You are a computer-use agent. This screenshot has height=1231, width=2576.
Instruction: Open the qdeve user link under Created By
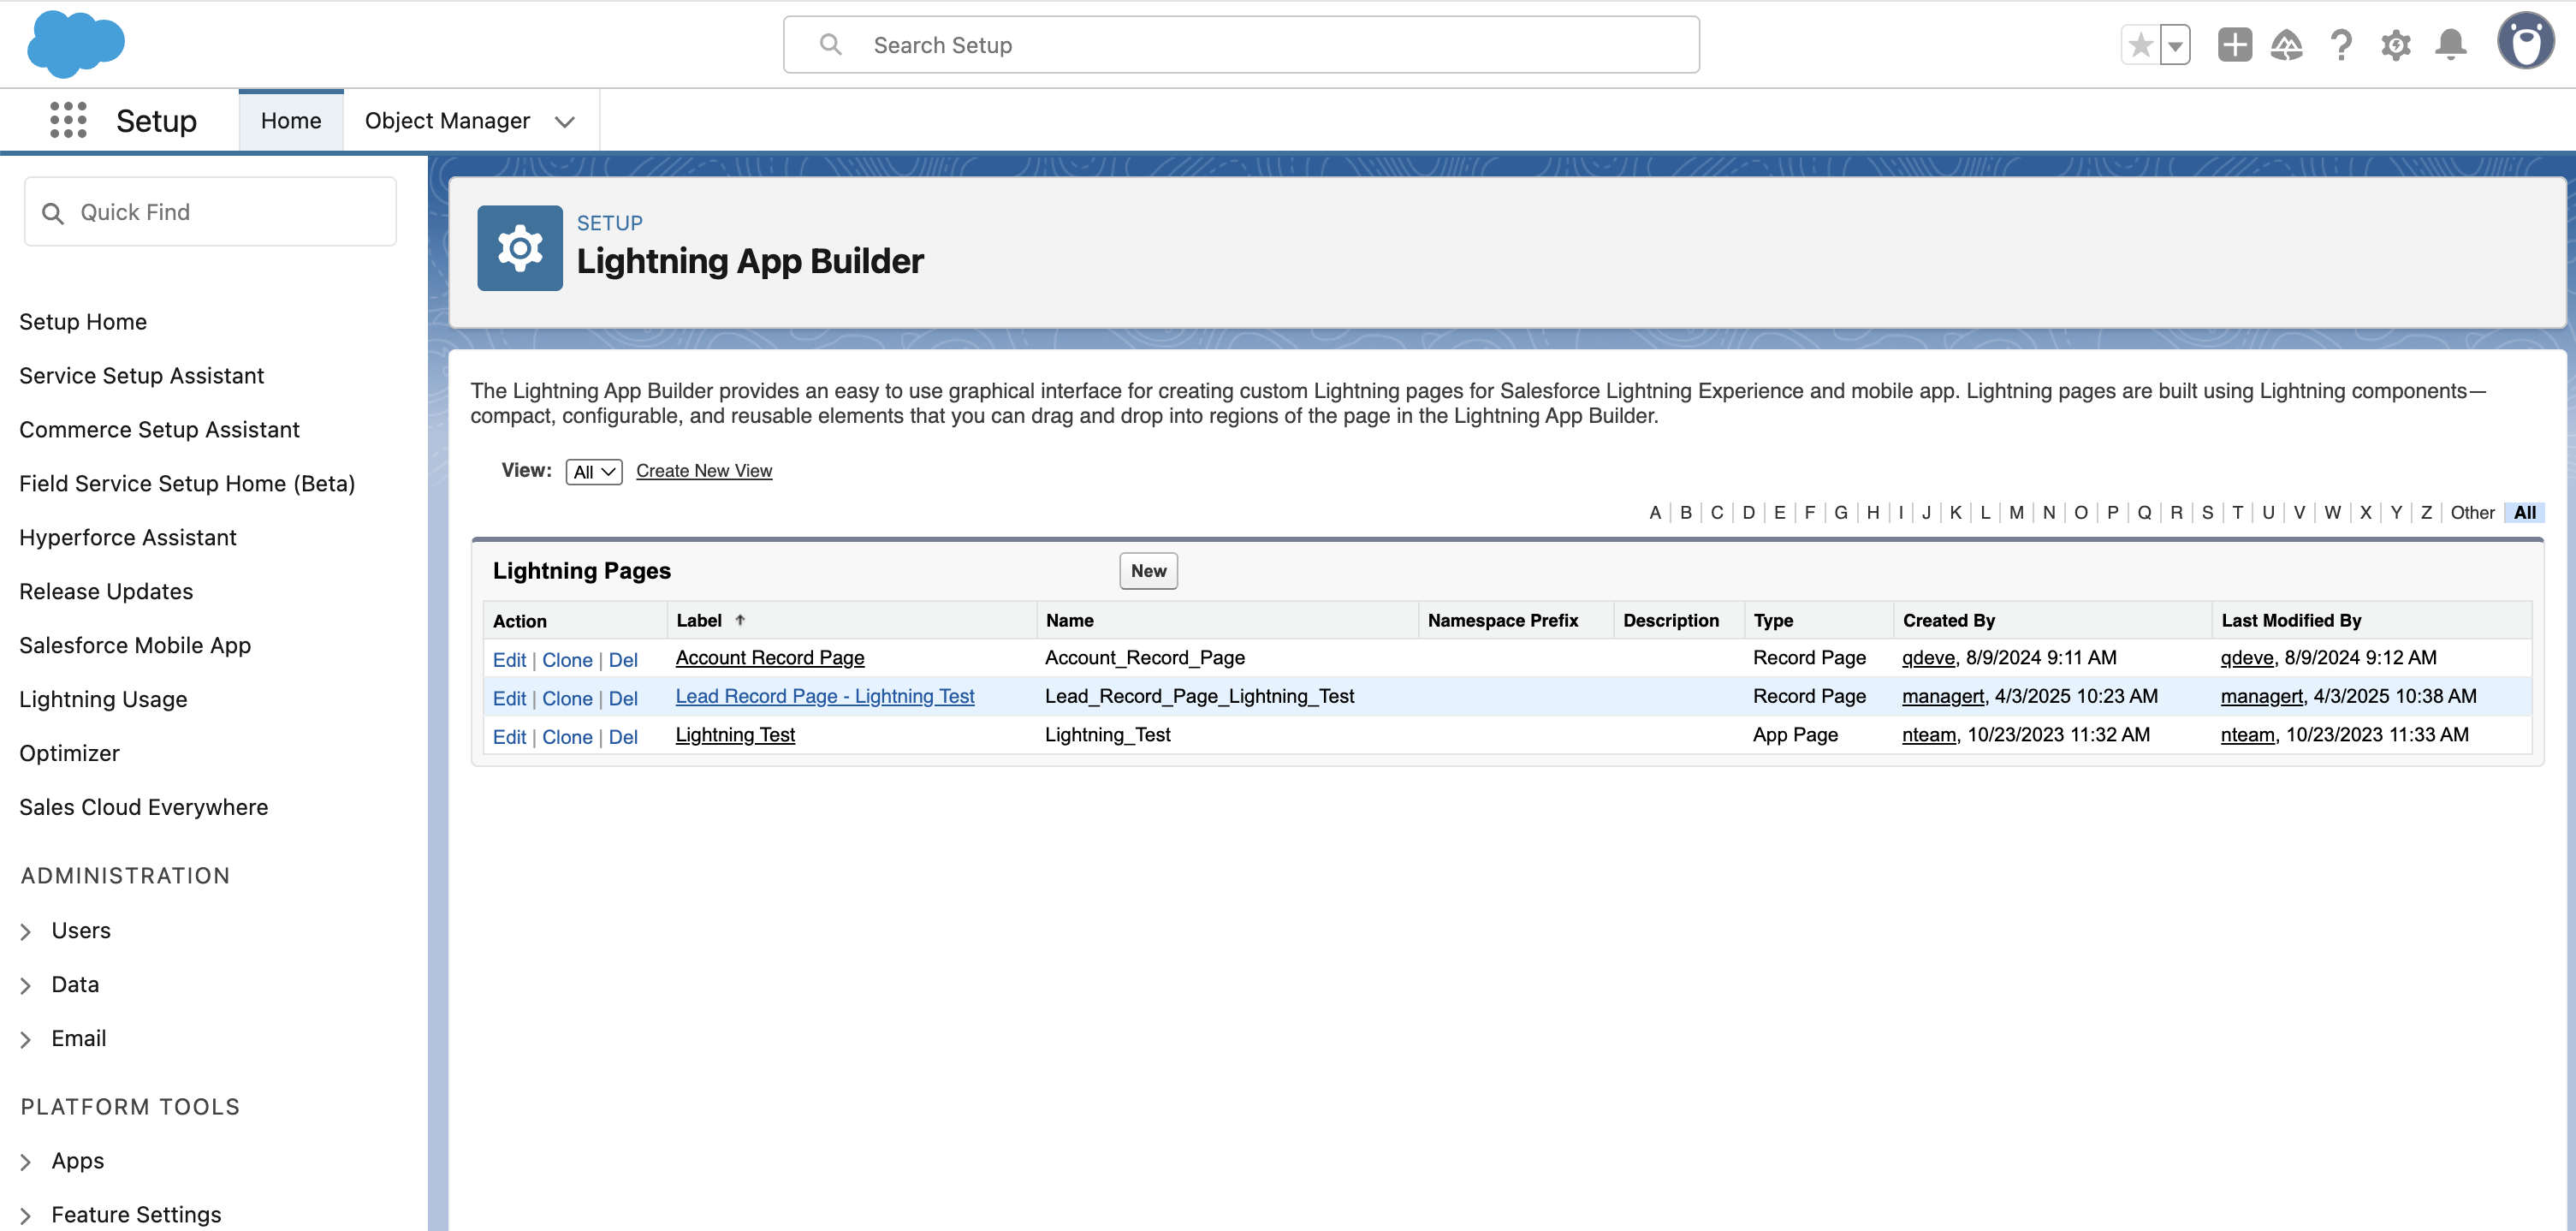tap(1928, 658)
